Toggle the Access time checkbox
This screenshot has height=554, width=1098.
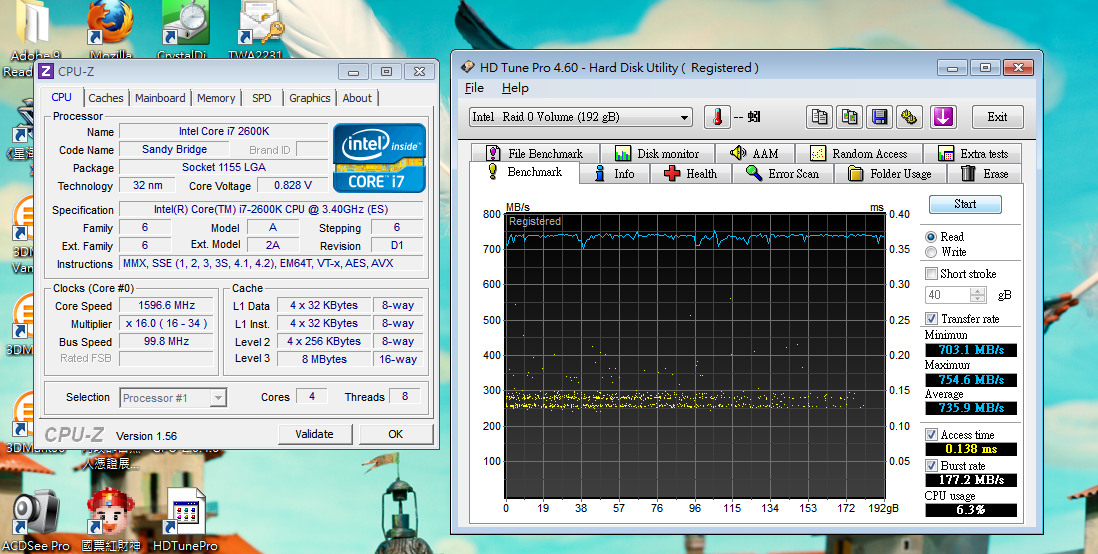pyautogui.click(x=931, y=435)
